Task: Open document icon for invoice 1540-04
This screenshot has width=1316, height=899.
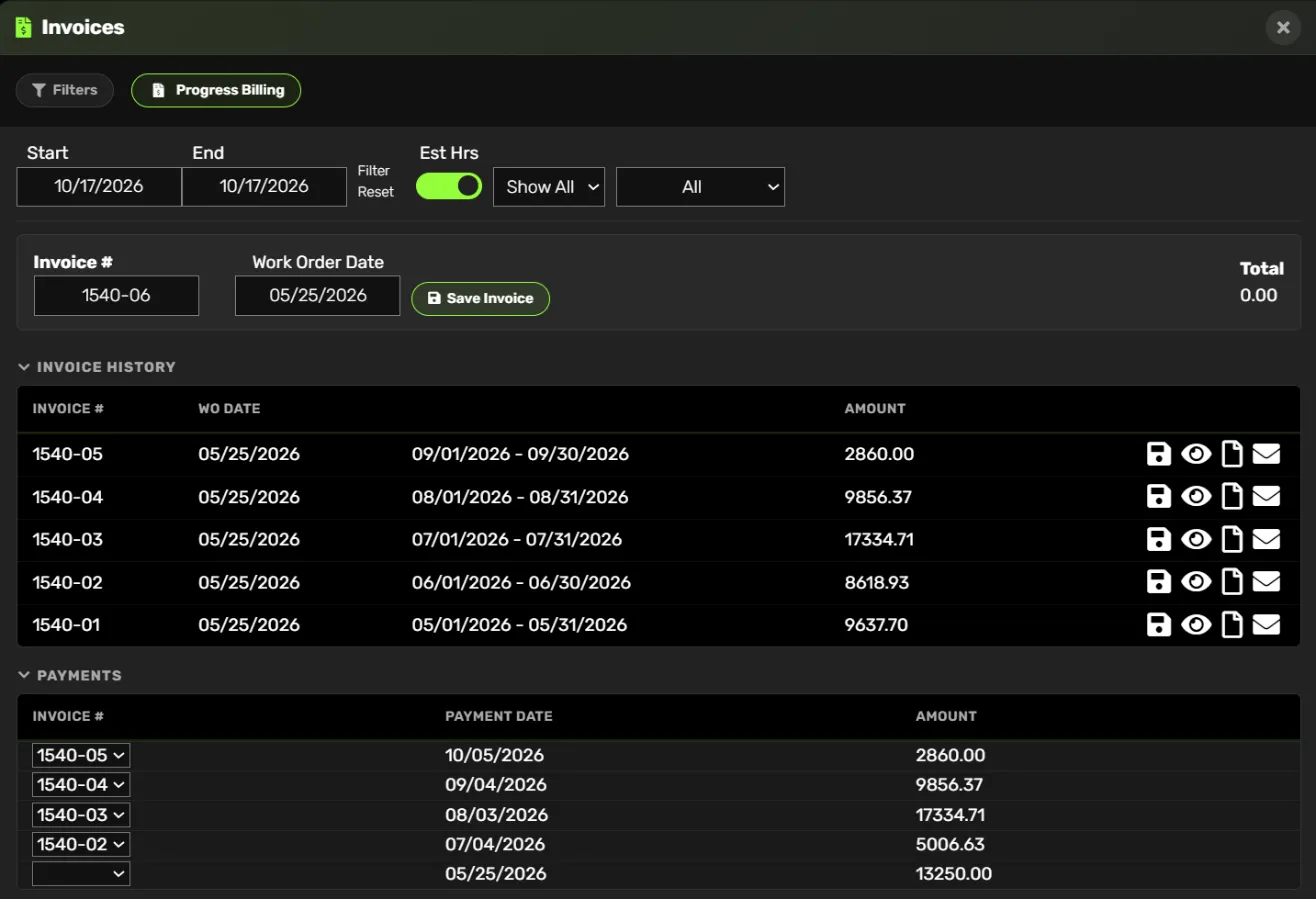Action: pyautogui.click(x=1233, y=497)
